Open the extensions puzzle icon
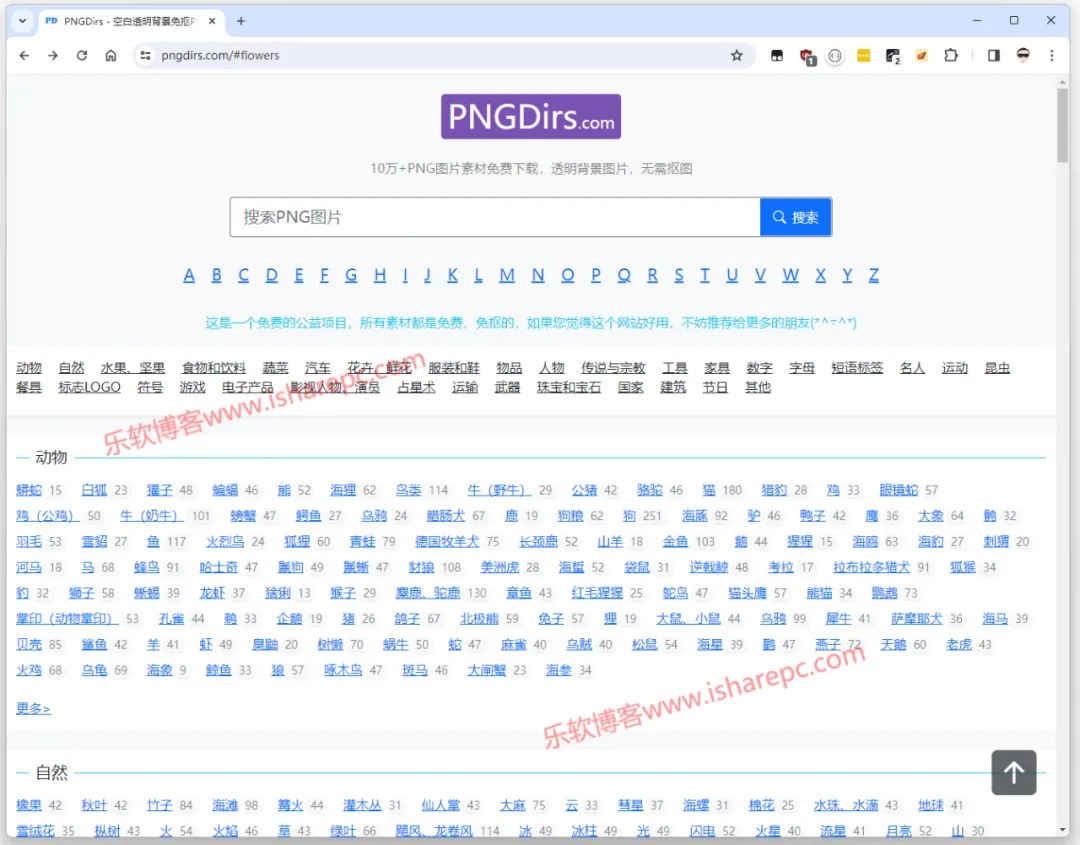This screenshot has height=845, width=1080. [x=951, y=55]
